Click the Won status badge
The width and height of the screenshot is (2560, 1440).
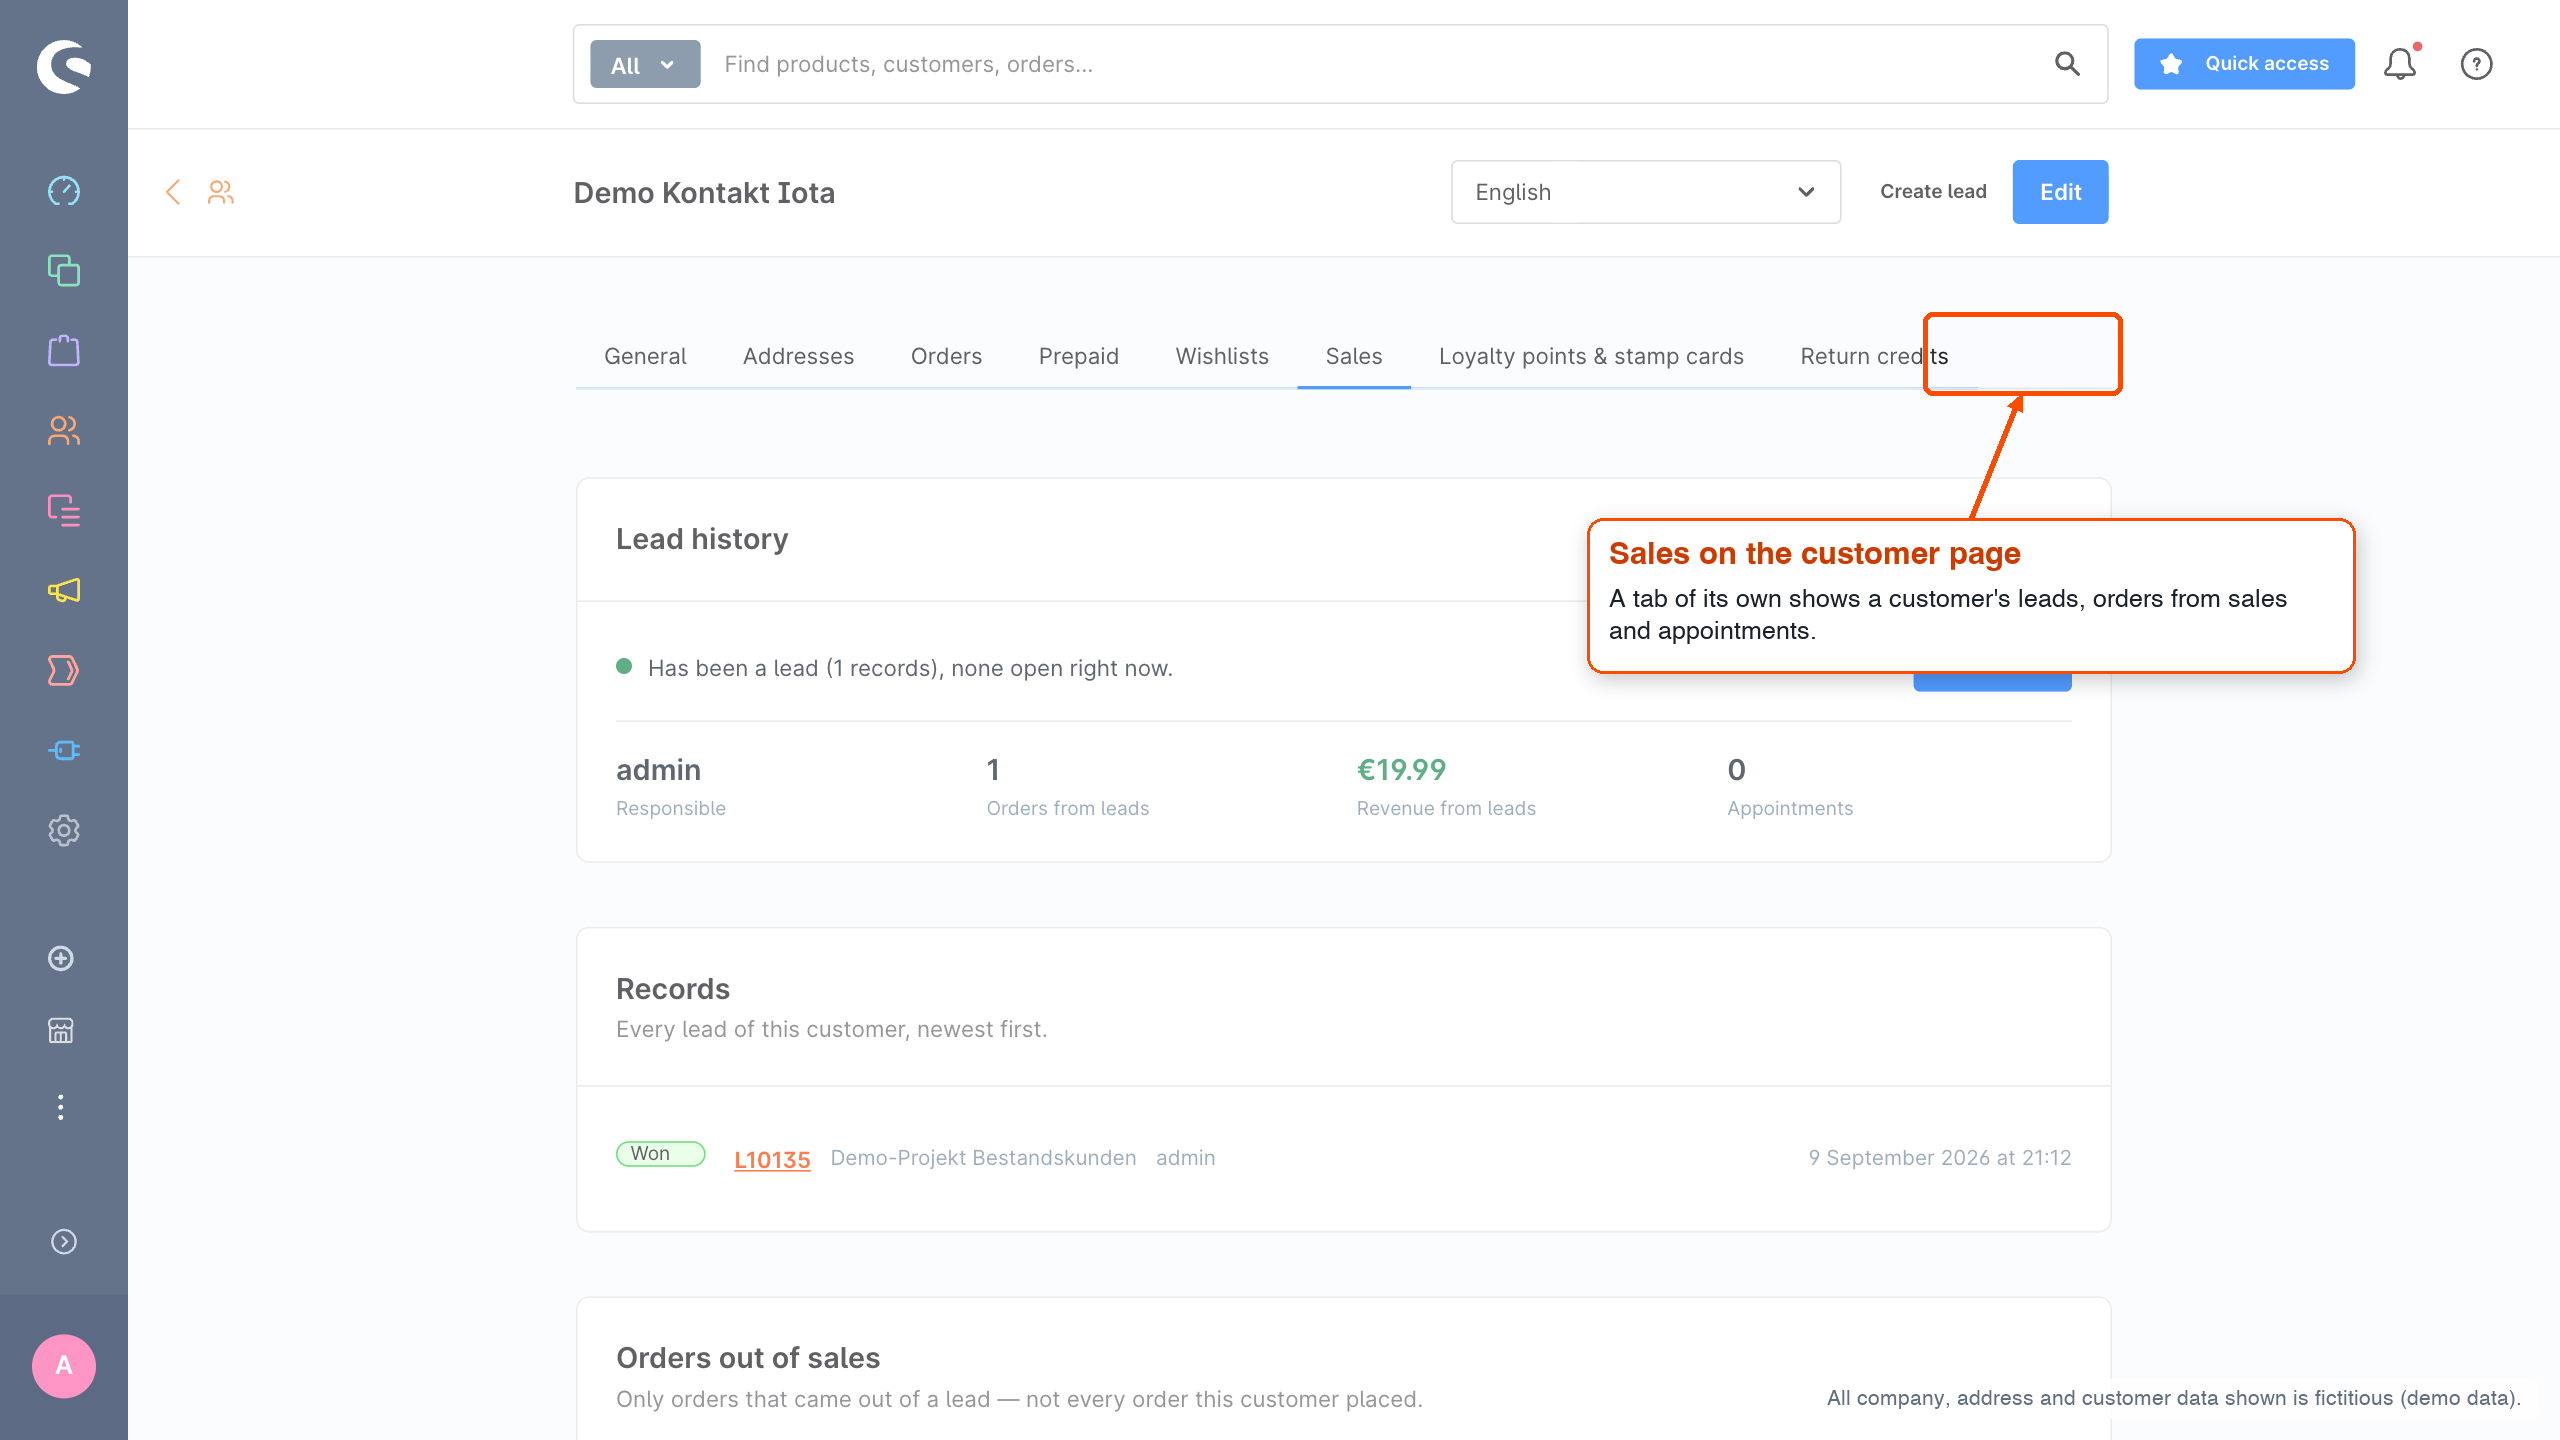point(660,1154)
